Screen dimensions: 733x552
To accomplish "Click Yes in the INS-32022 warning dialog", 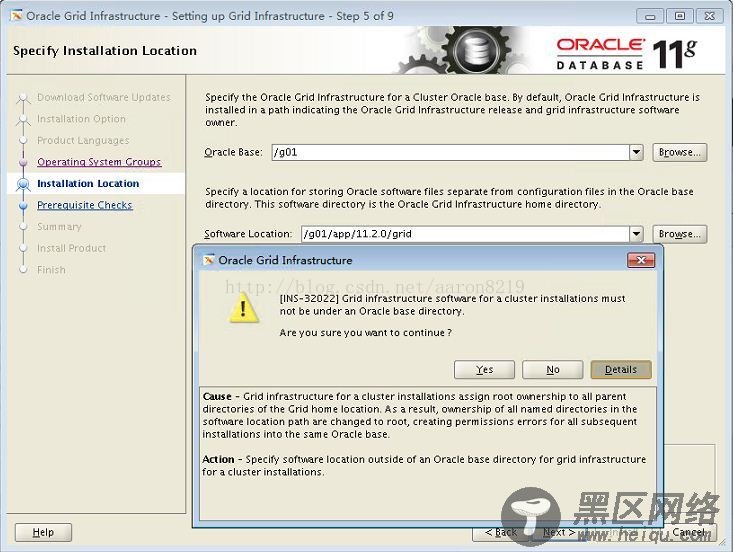I will pos(484,369).
